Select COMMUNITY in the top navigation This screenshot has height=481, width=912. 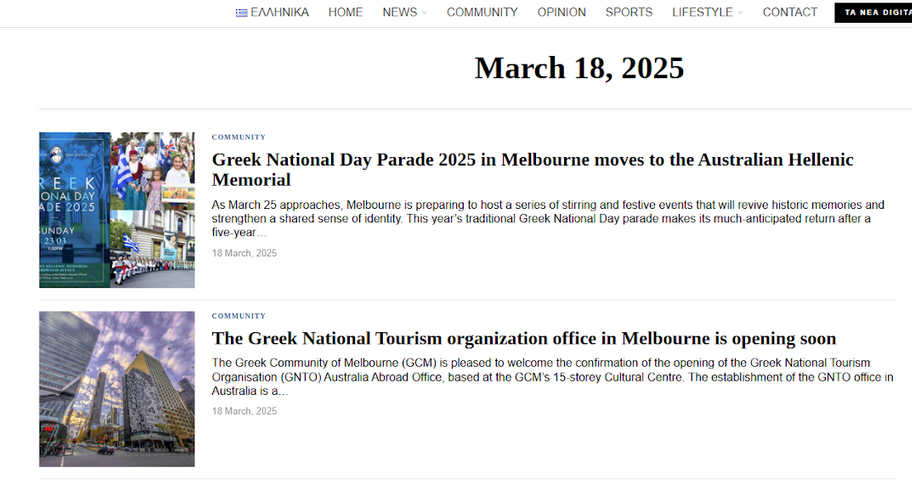[482, 13]
